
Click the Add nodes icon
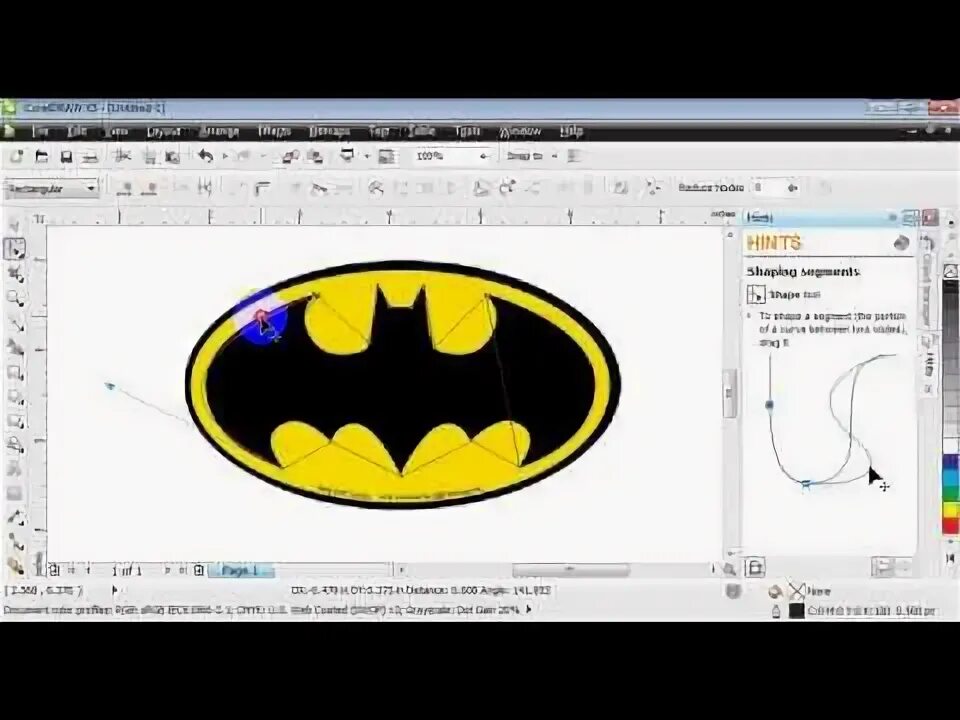(x=126, y=188)
